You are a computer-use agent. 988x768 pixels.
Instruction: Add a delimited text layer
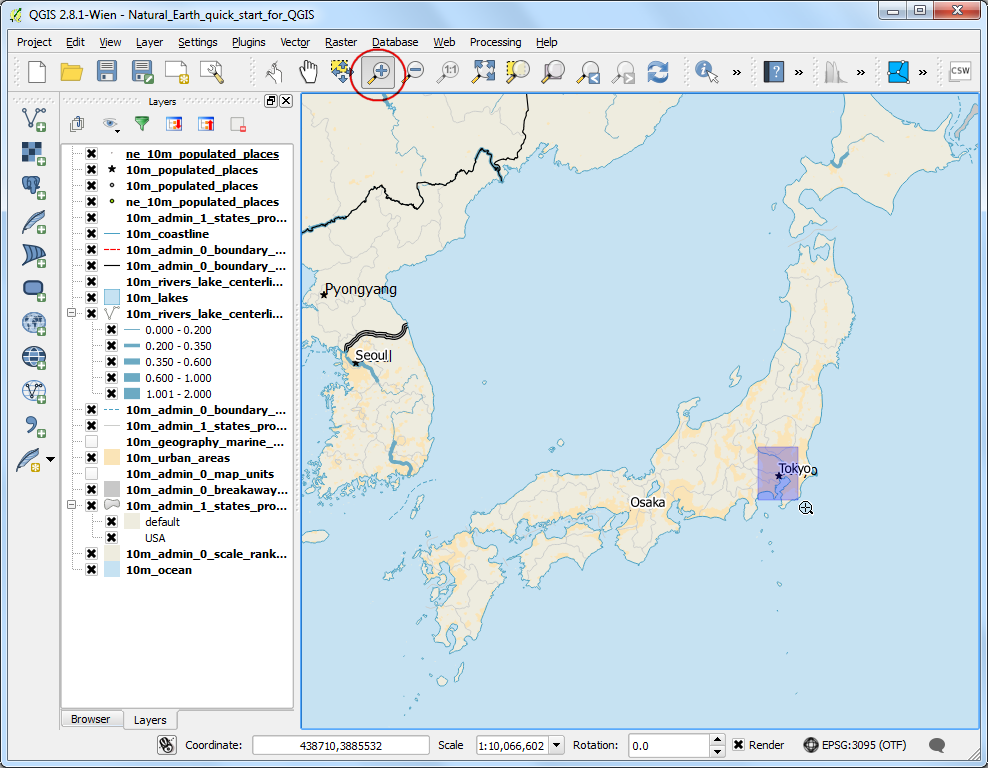click(x=34, y=426)
